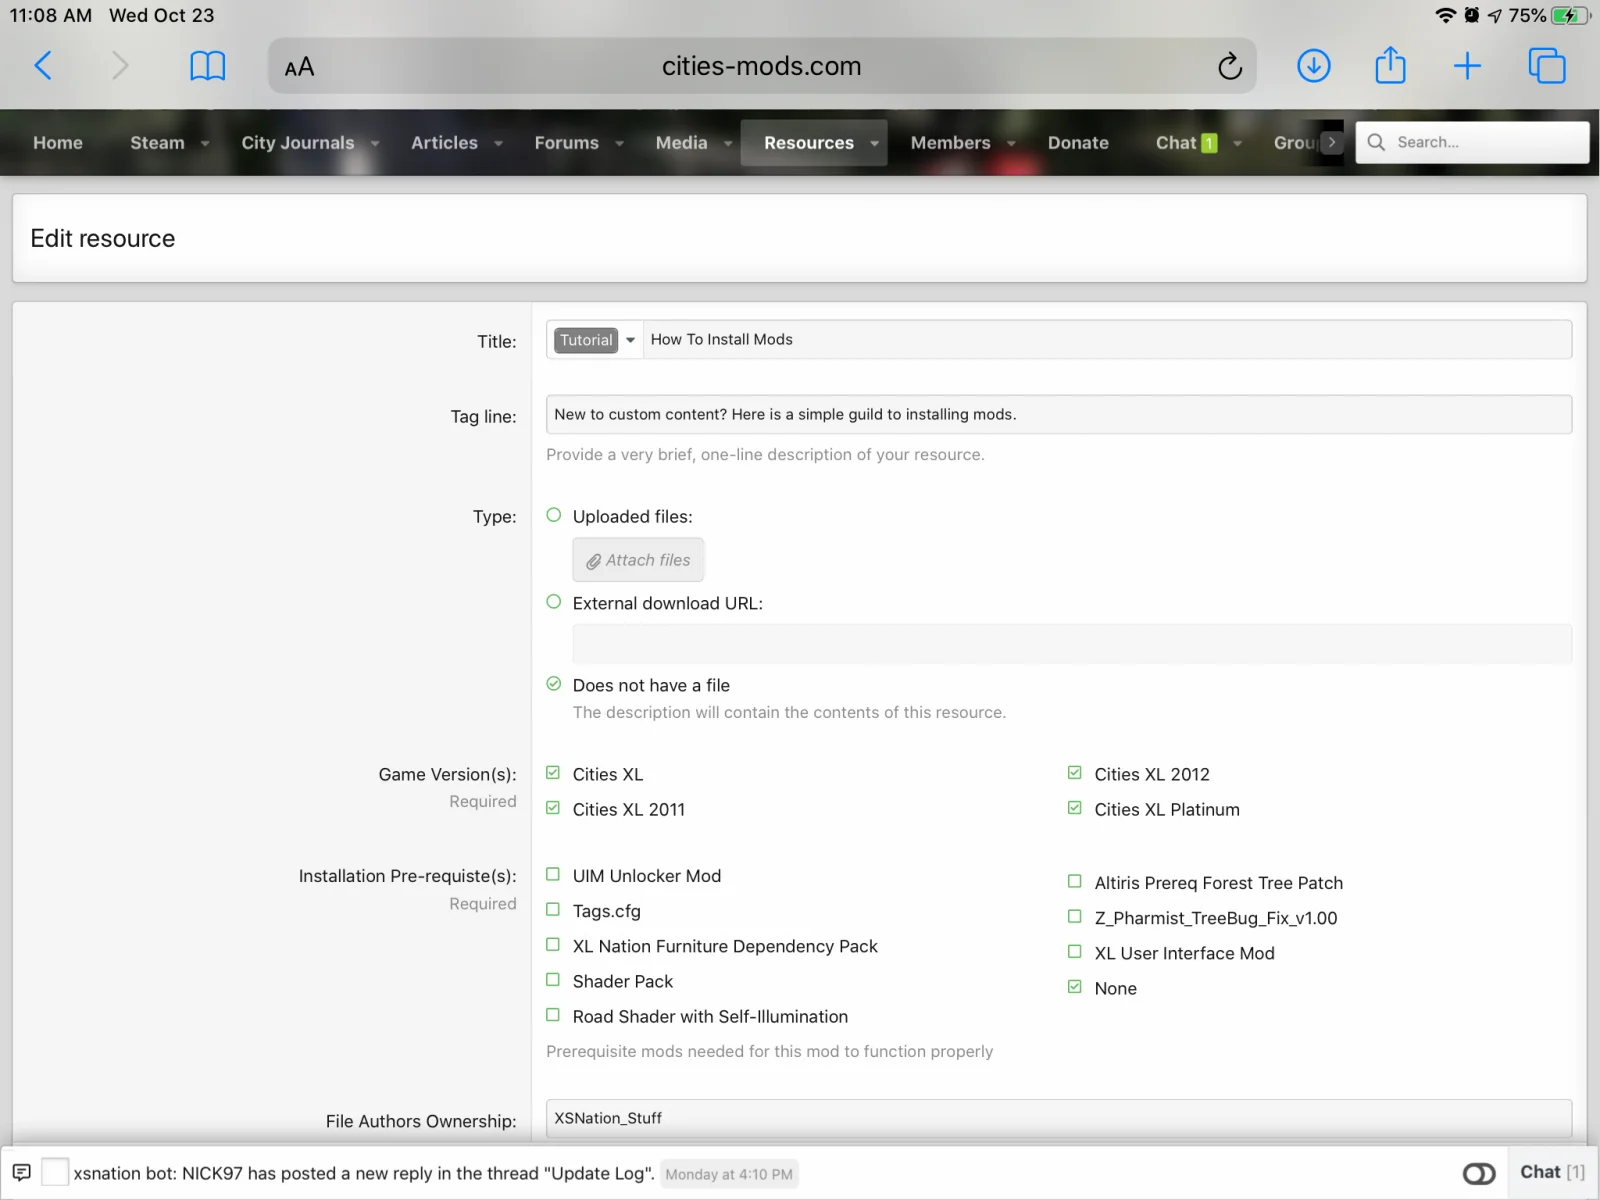Click the Chat notification badge

pyautogui.click(x=1209, y=143)
